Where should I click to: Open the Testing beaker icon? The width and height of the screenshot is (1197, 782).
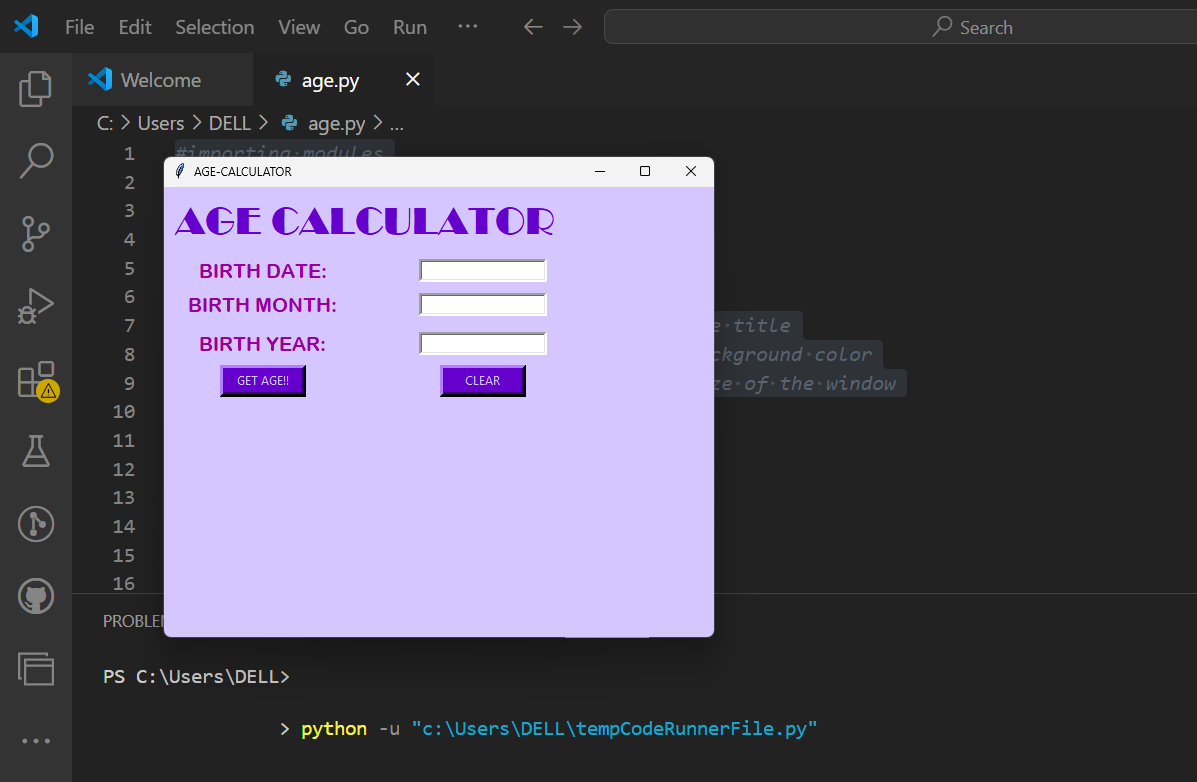pyautogui.click(x=36, y=451)
